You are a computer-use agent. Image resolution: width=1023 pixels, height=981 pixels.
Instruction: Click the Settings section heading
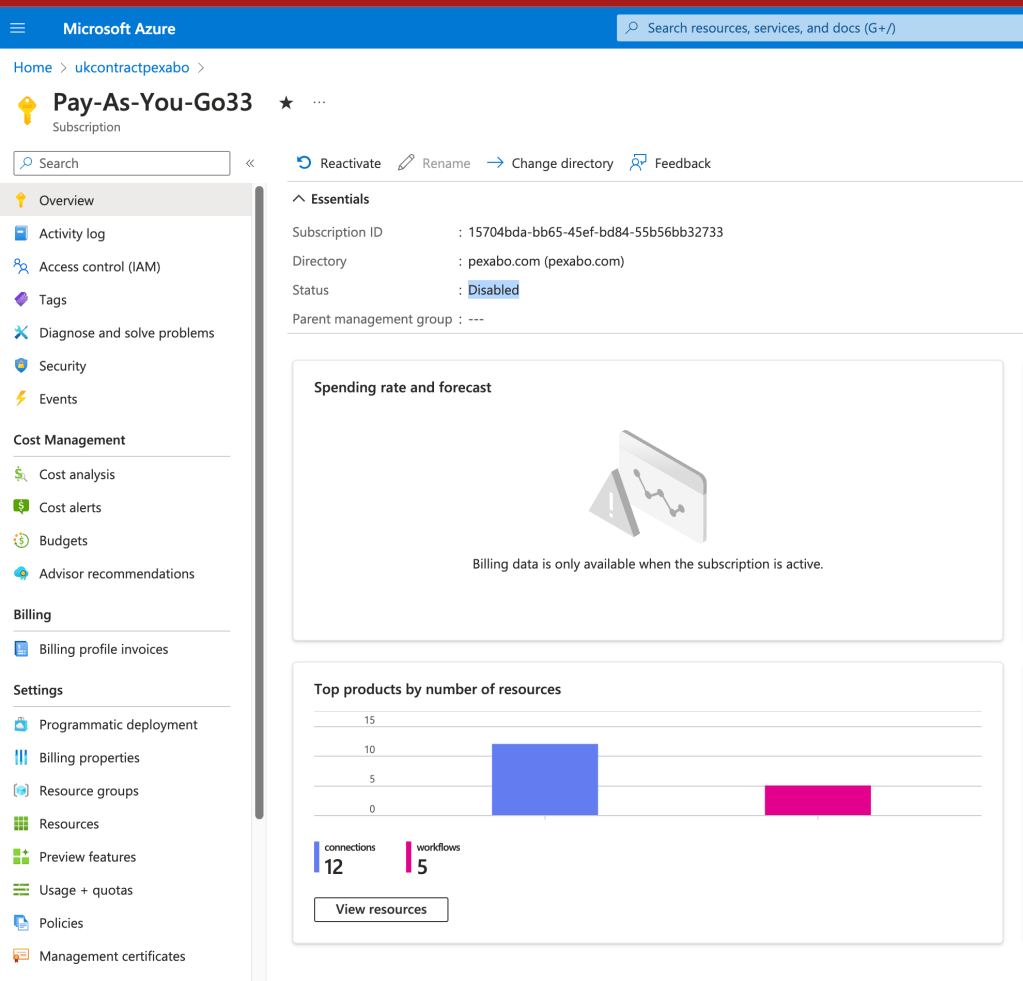tap(38, 690)
